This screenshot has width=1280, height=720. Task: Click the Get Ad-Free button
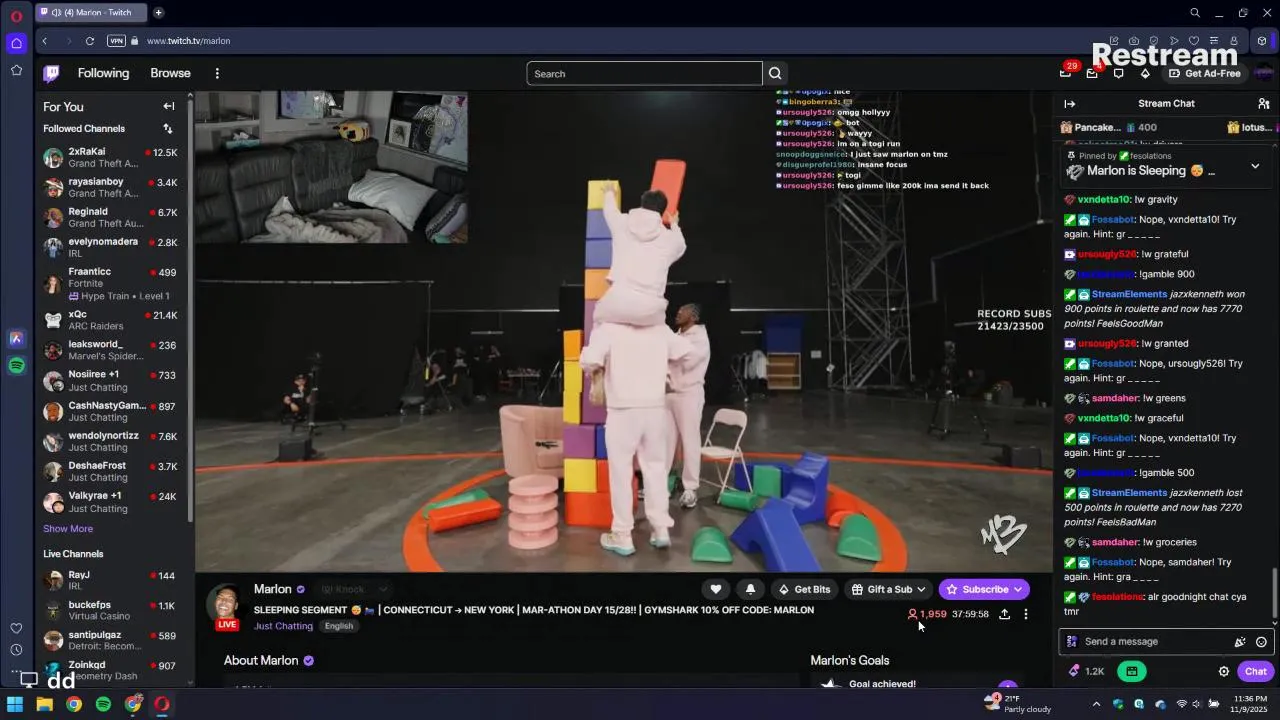[x=1204, y=73]
